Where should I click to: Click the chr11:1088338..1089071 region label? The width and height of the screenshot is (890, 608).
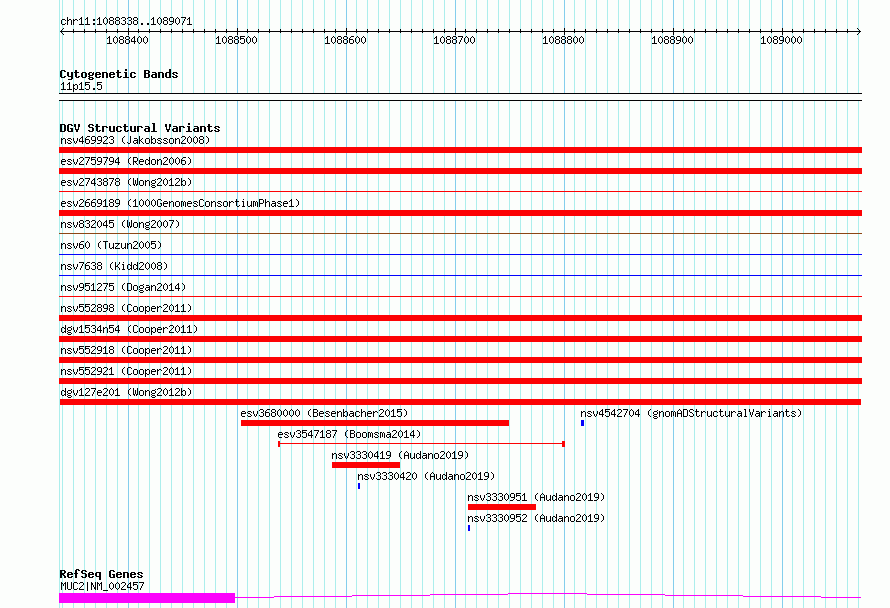coord(126,21)
